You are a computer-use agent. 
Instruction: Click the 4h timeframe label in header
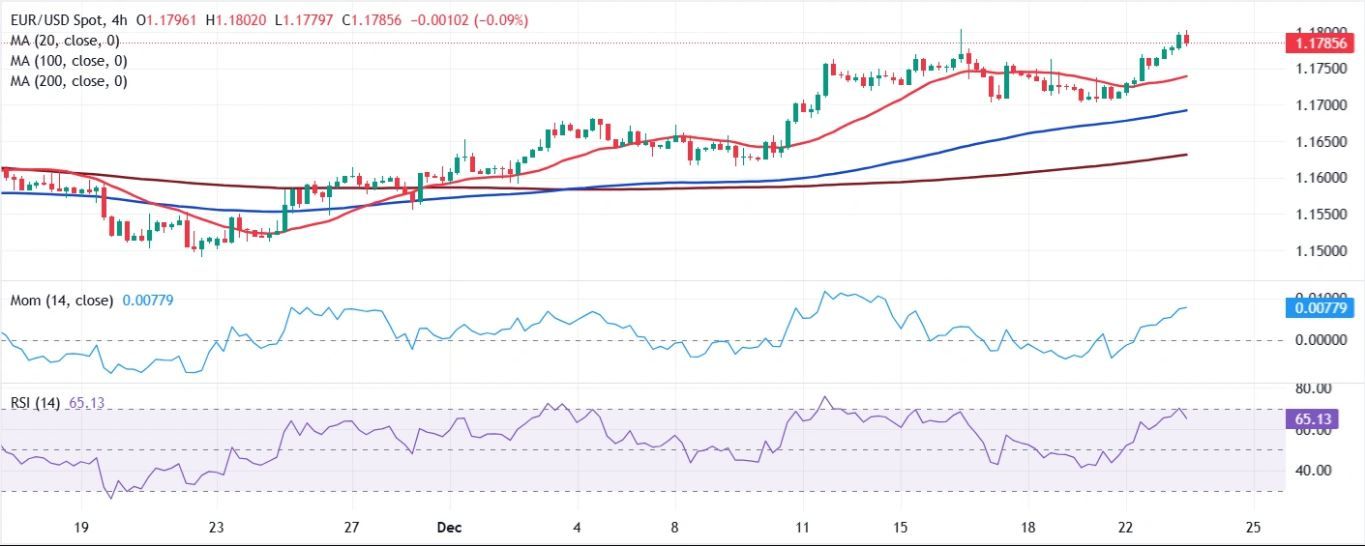tap(120, 21)
